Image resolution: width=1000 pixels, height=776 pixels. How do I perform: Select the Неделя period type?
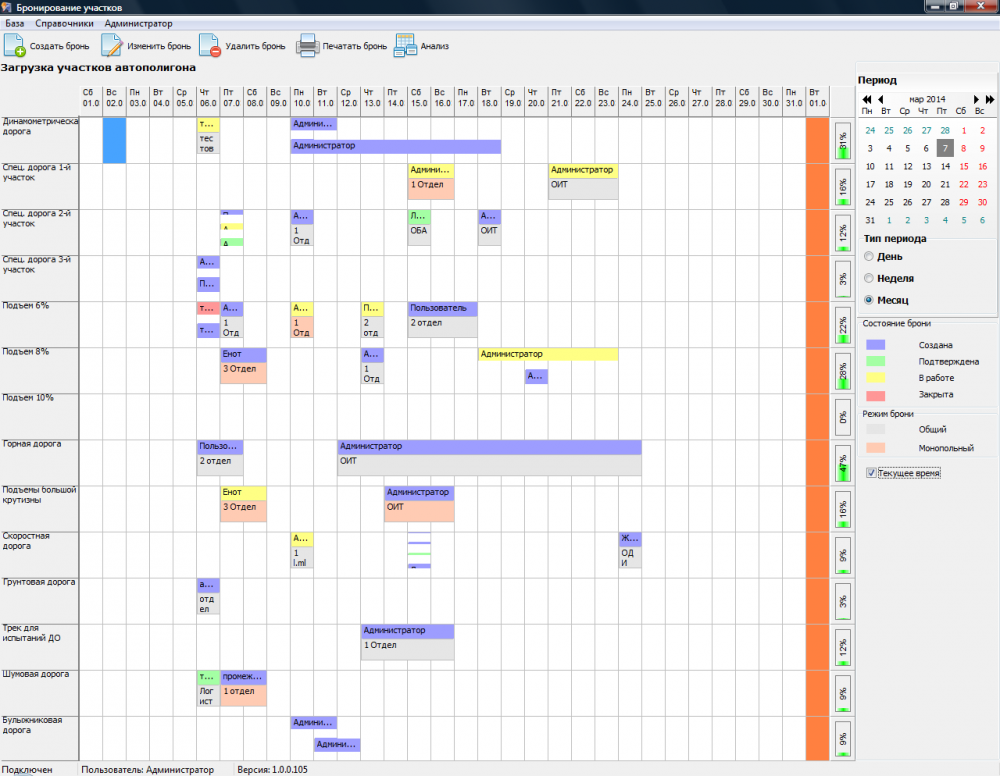click(x=869, y=278)
